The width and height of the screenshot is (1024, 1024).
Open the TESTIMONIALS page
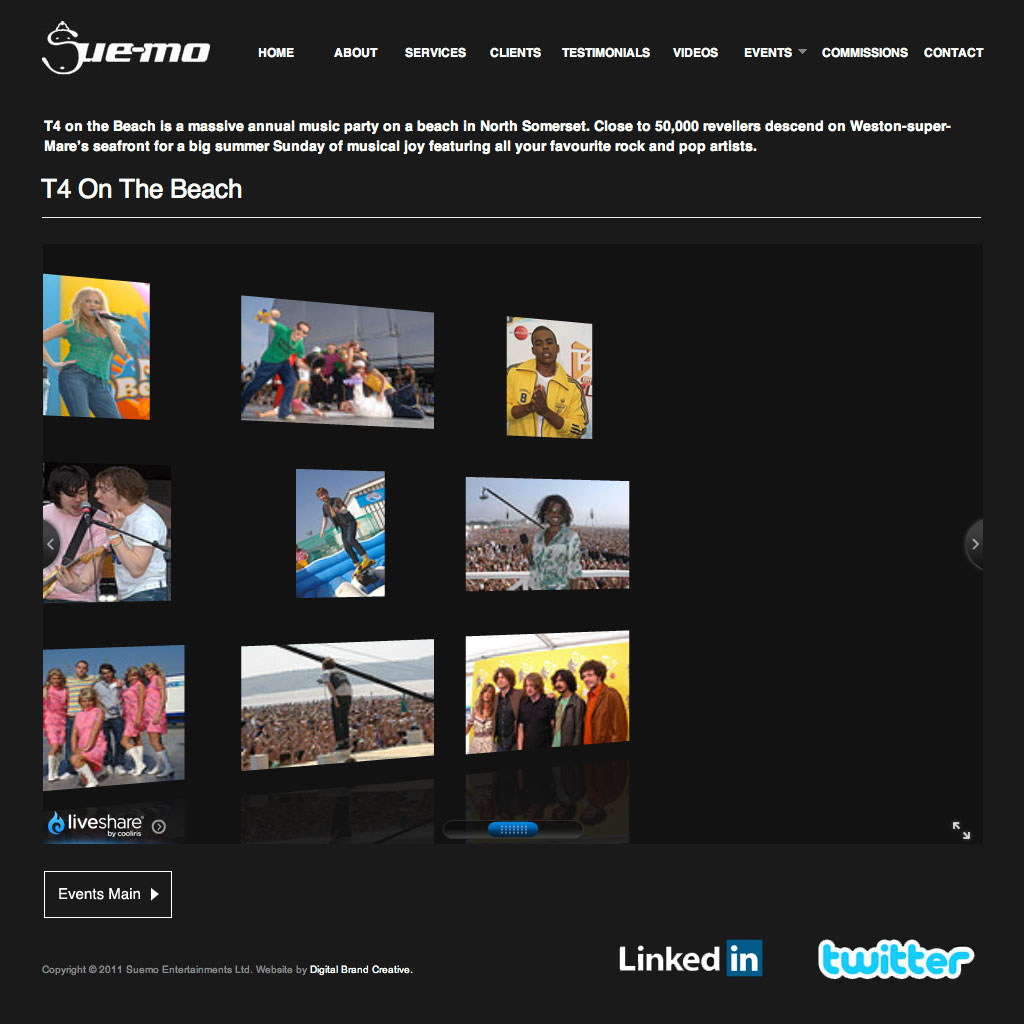pos(605,53)
